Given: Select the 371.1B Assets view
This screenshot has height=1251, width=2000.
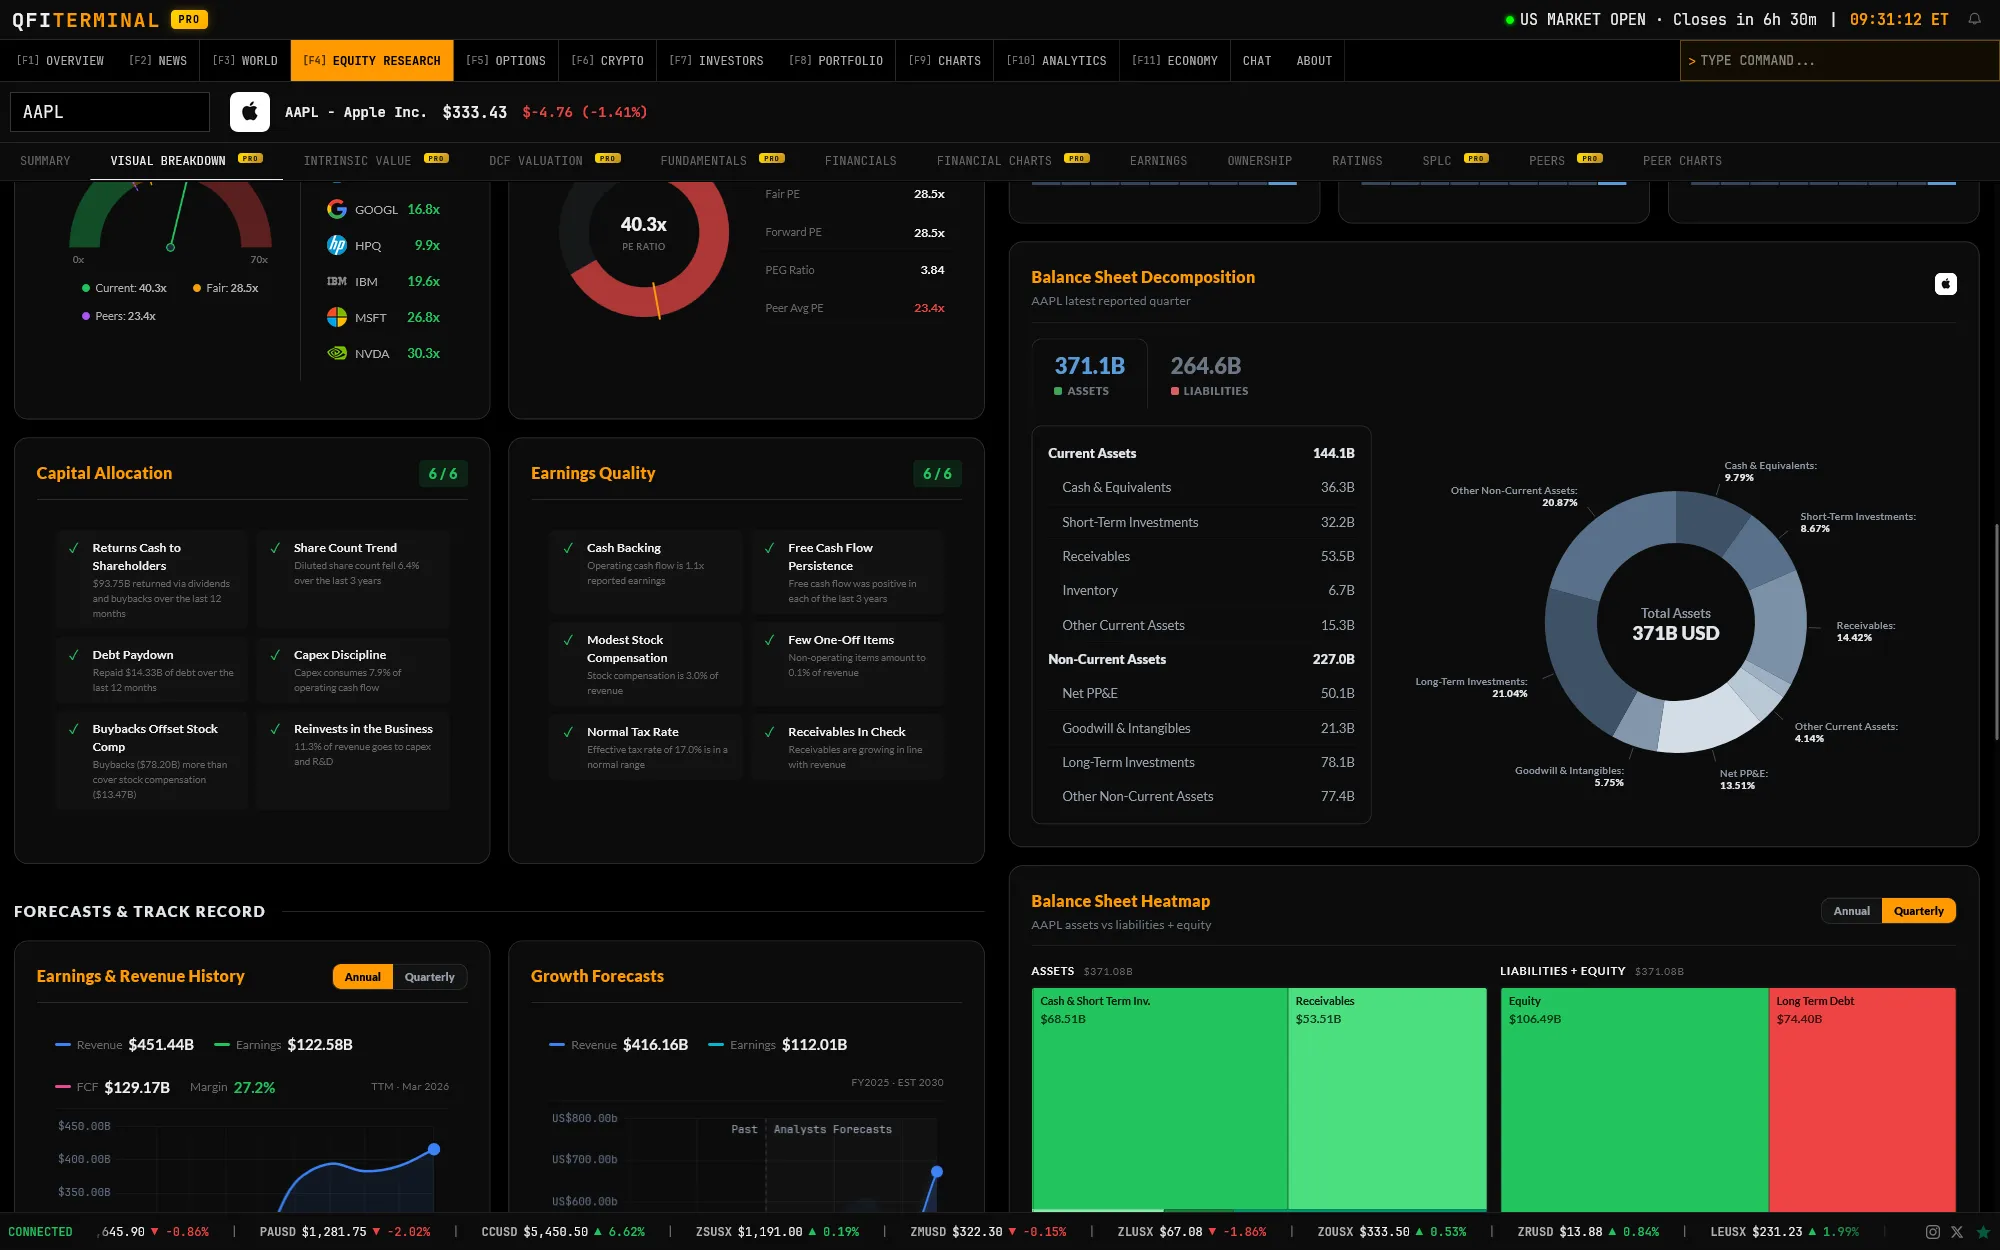Looking at the screenshot, I should pyautogui.click(x=1089, y=375).
